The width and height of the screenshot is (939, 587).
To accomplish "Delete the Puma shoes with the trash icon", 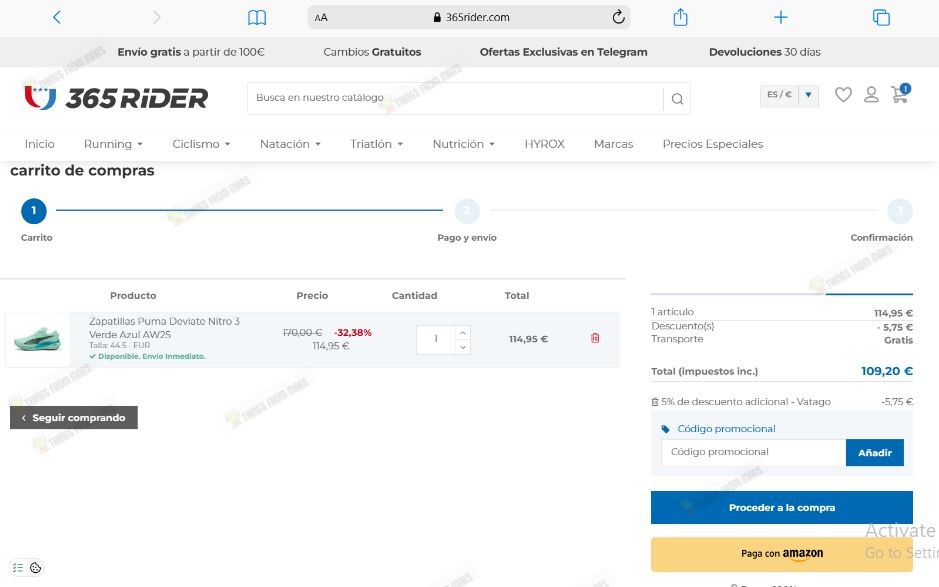I will click(x=595, y=339).
